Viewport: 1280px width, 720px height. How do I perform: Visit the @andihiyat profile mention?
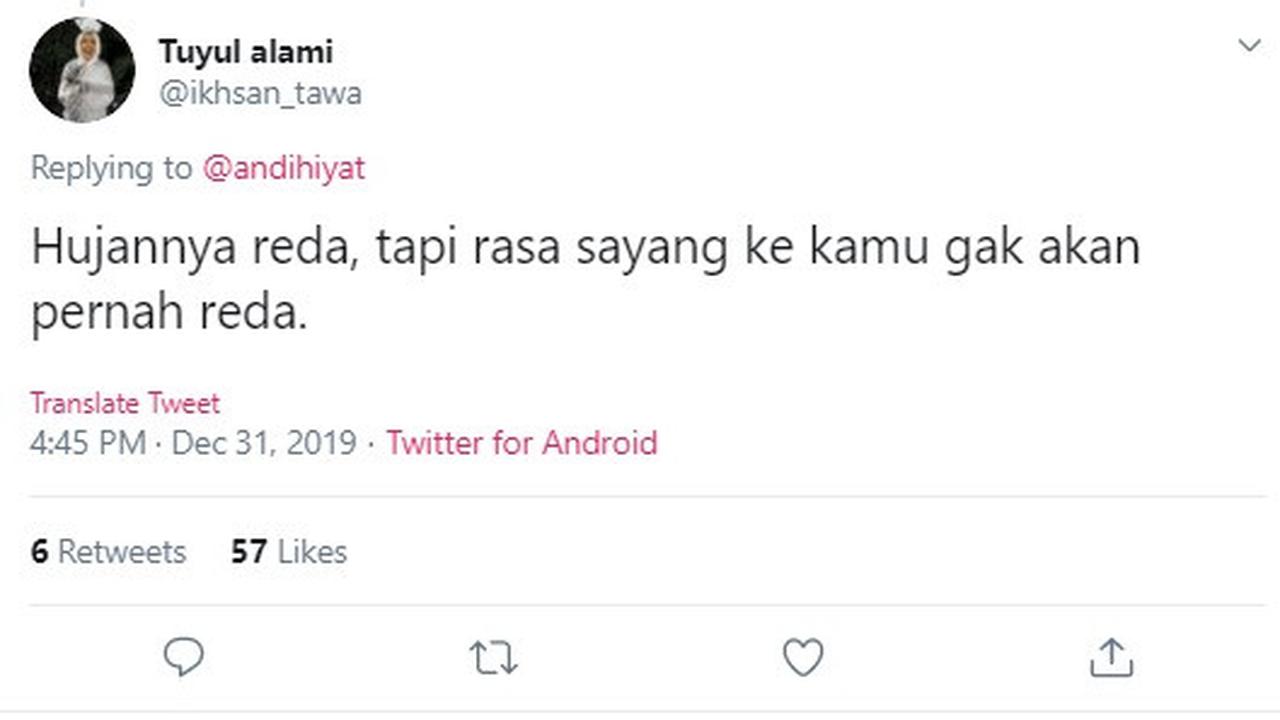tap(284, 168)
